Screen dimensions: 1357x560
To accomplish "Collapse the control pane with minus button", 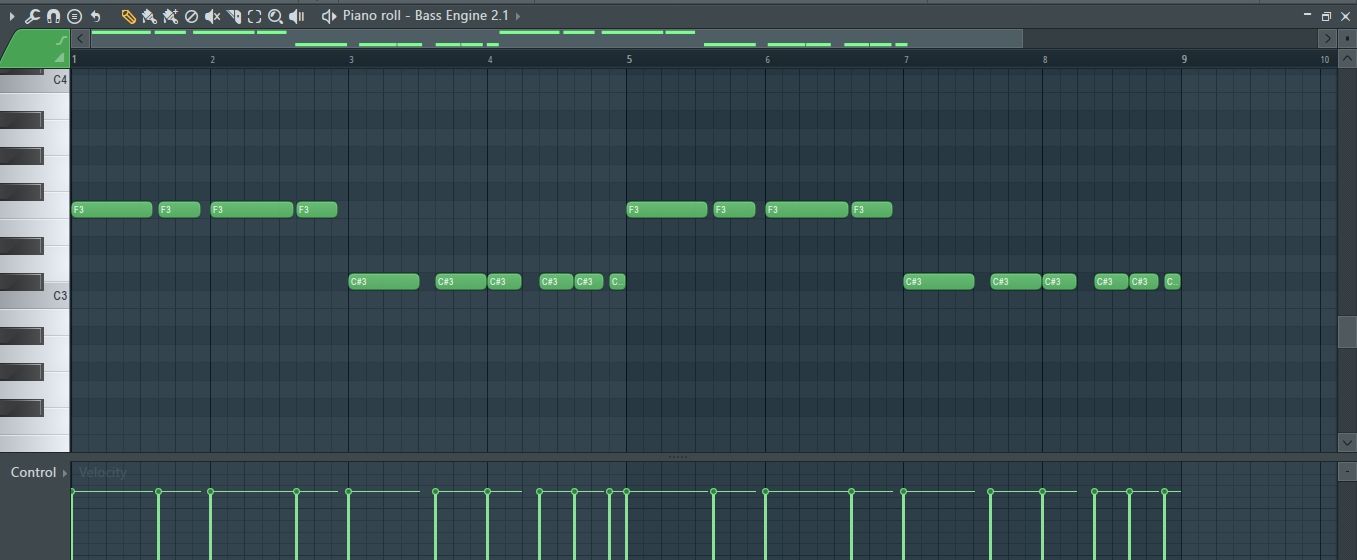I will (1346, 471).
